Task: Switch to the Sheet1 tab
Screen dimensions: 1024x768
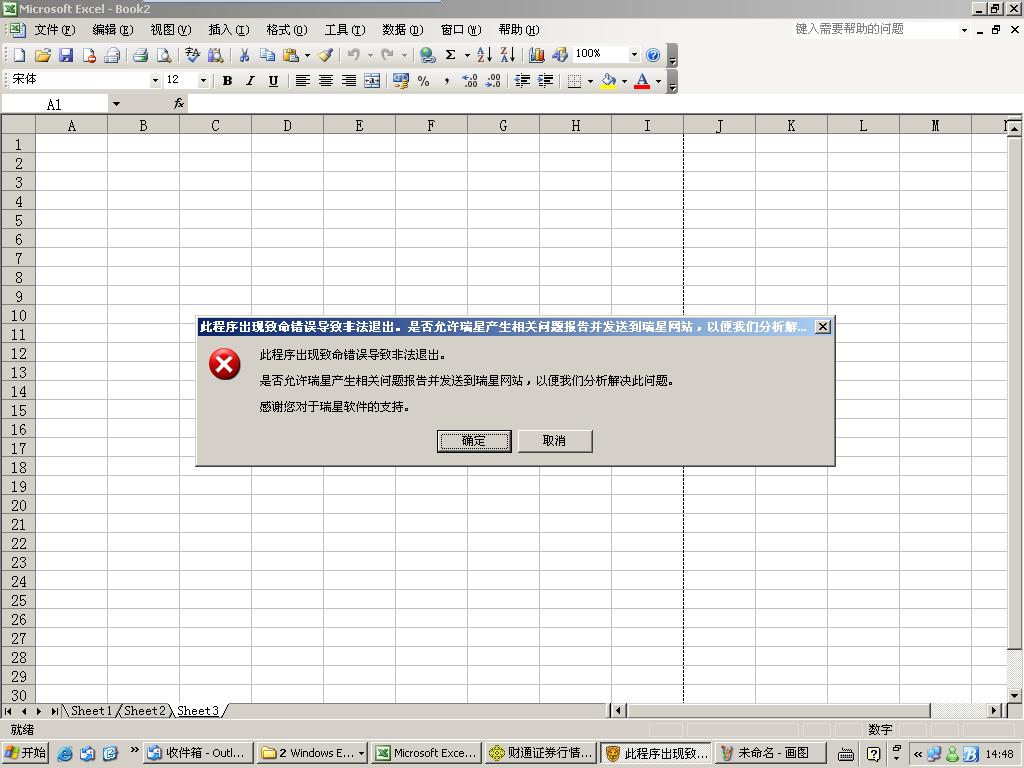Action: pyautogui.click(x=91, y=711)
